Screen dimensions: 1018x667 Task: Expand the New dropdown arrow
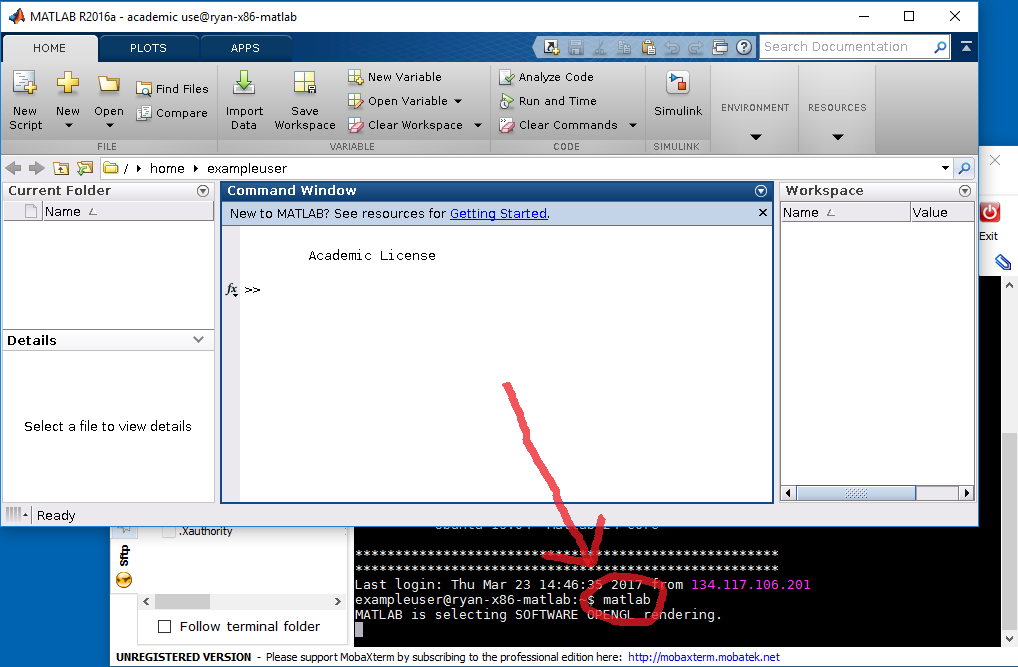coord(68,125)
